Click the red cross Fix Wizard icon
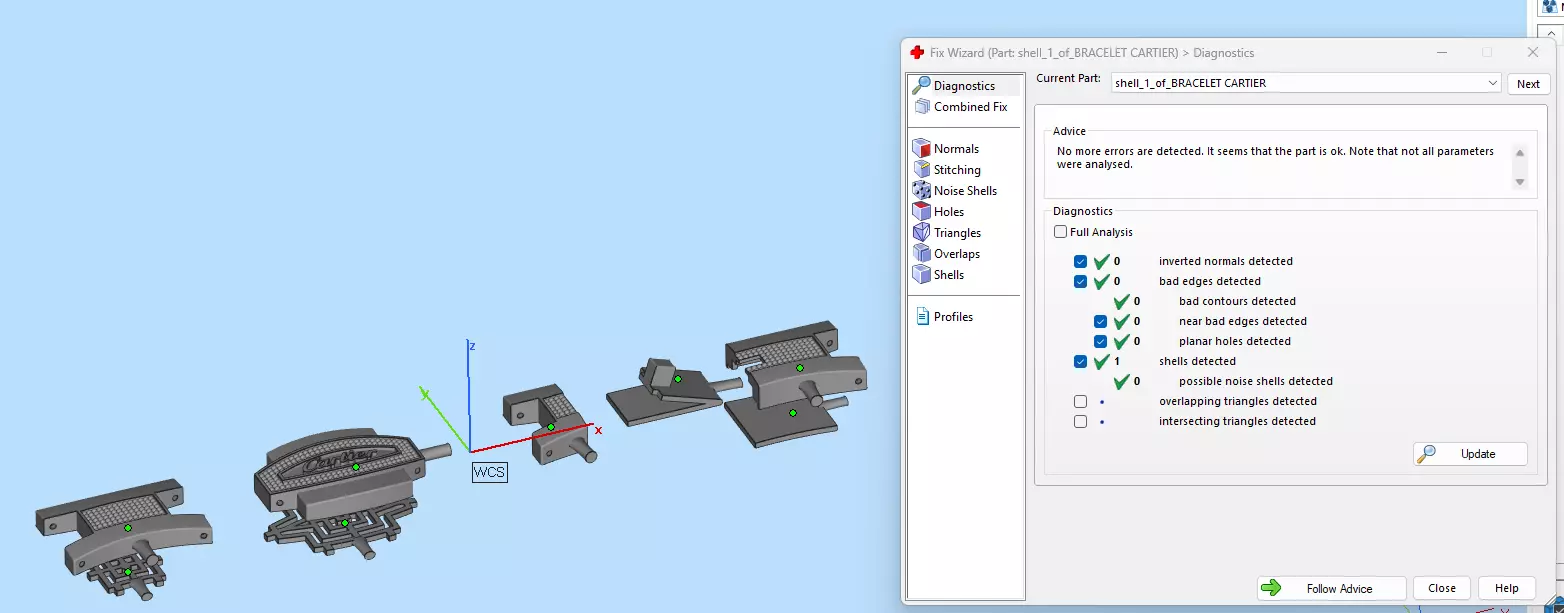The image size is (1564, 613). [917, 53]
